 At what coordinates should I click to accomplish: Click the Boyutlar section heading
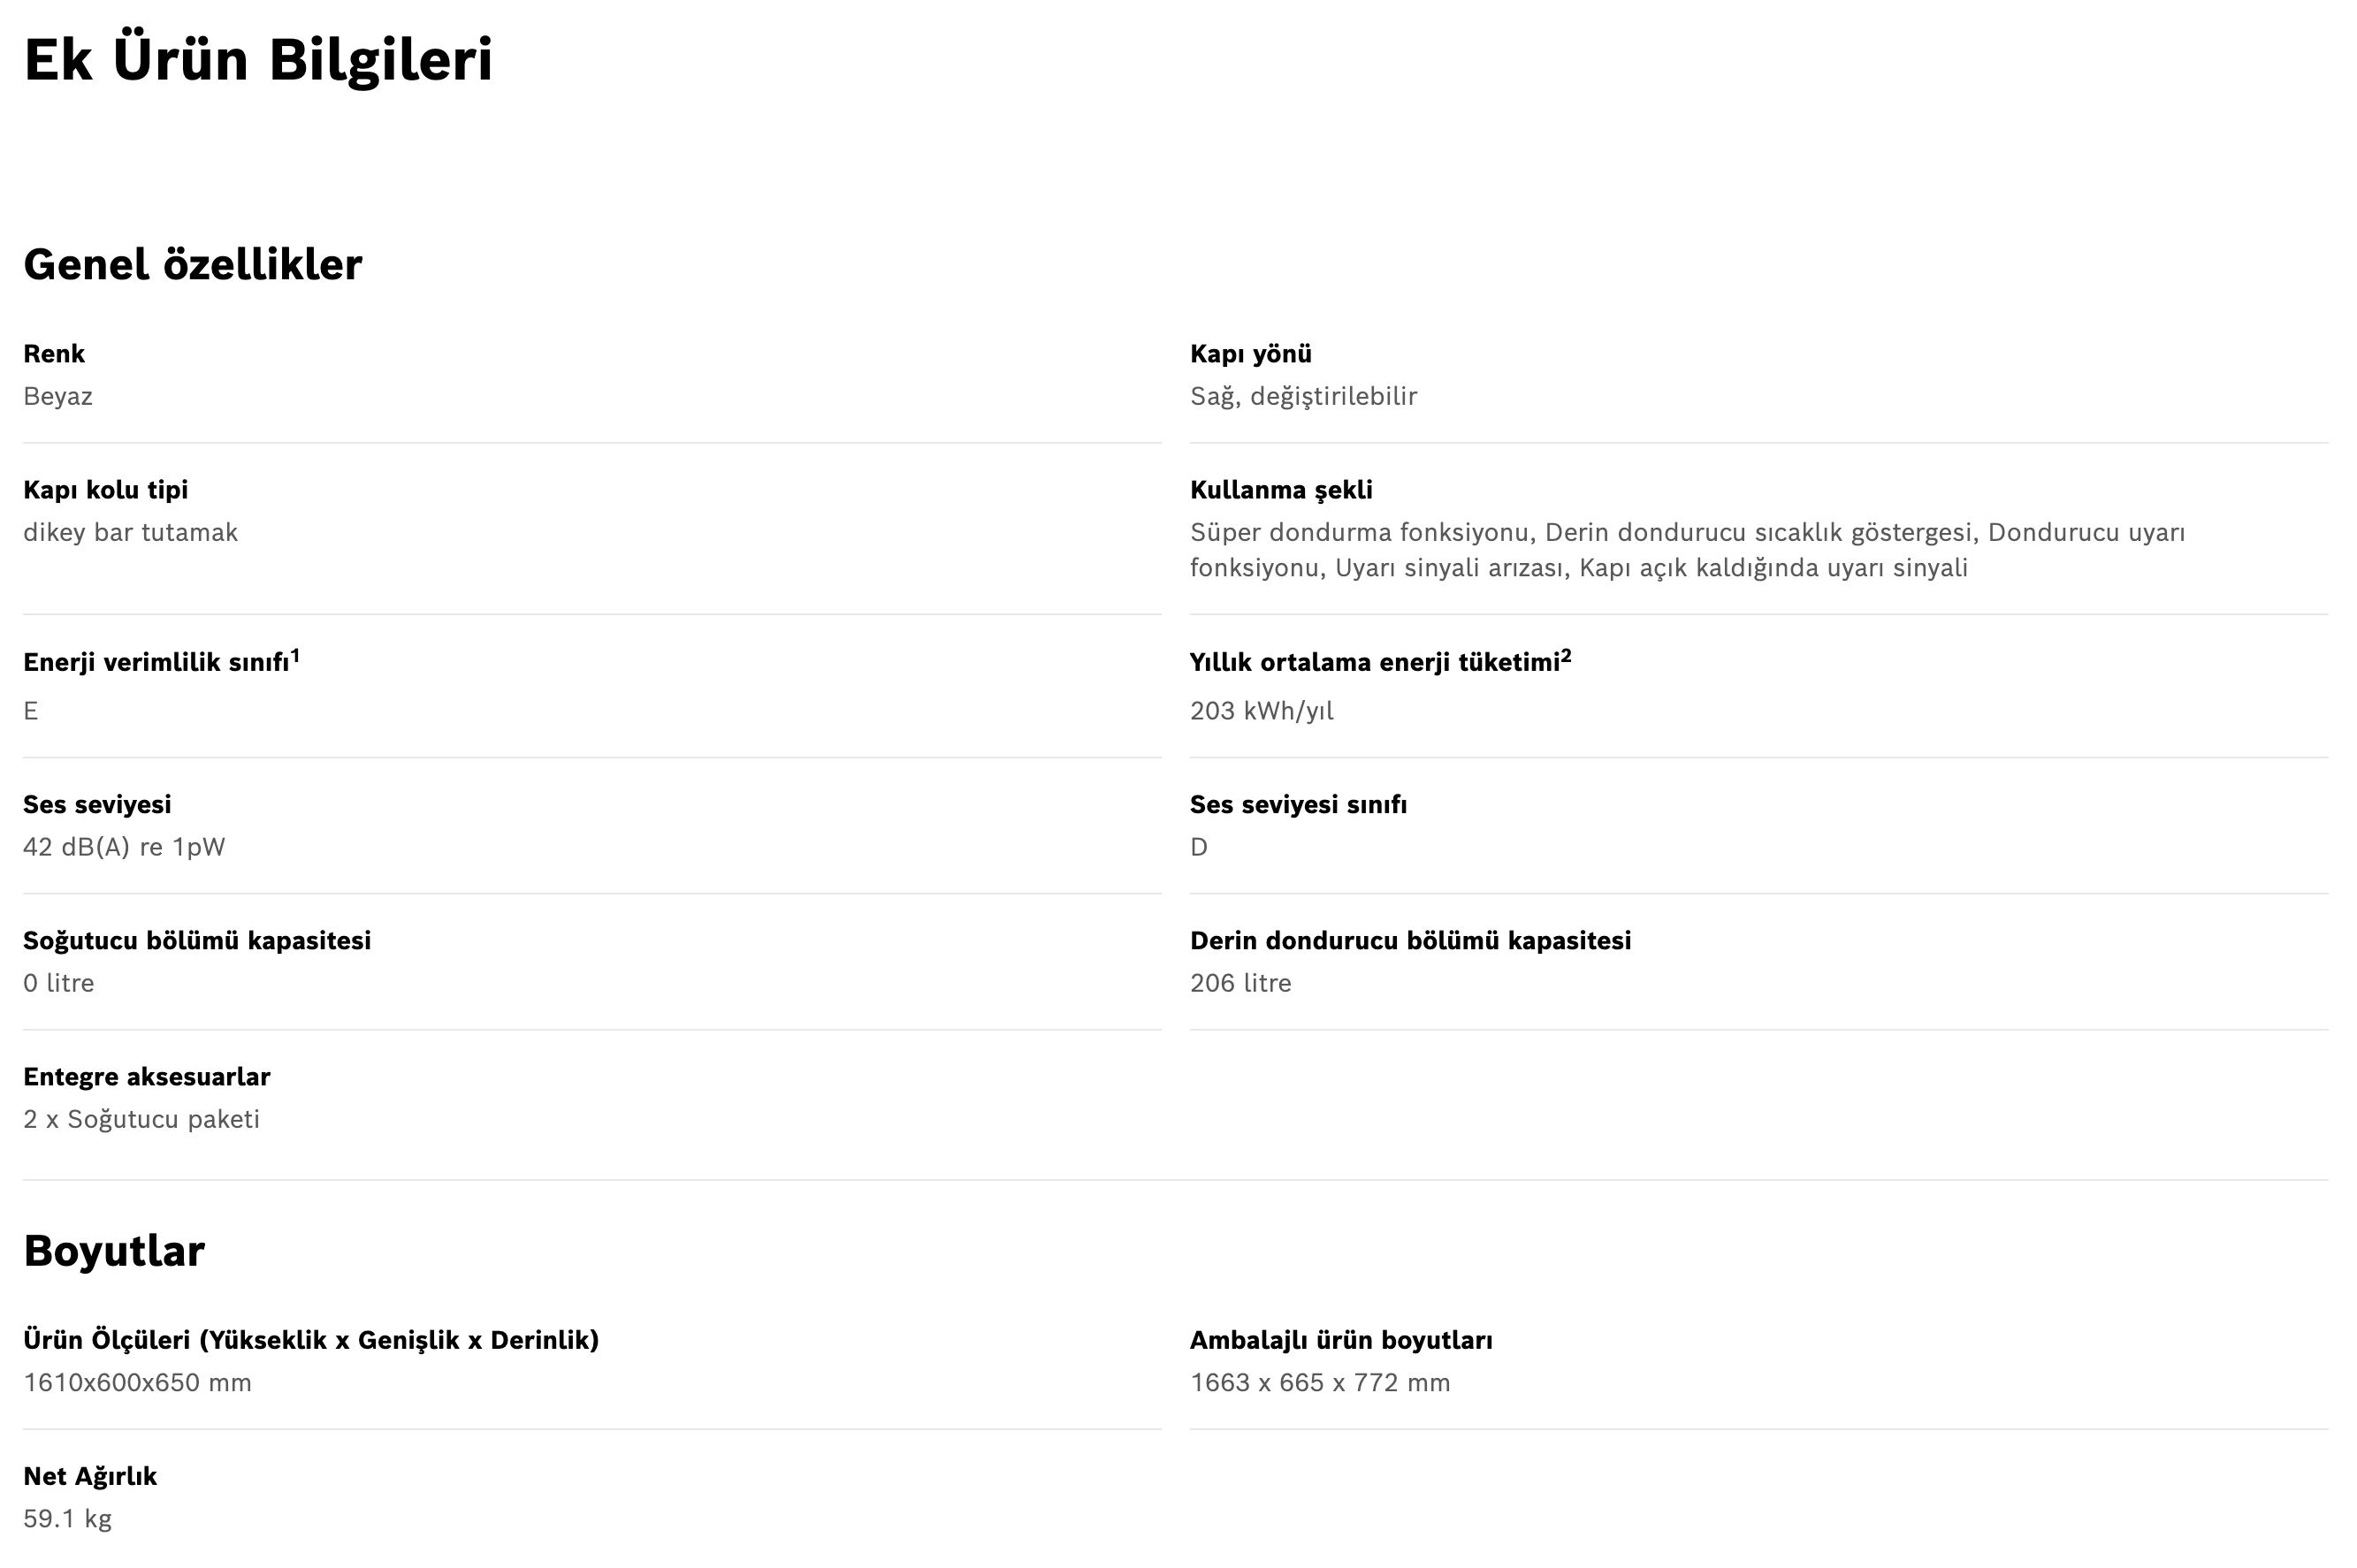(114, 1251)
